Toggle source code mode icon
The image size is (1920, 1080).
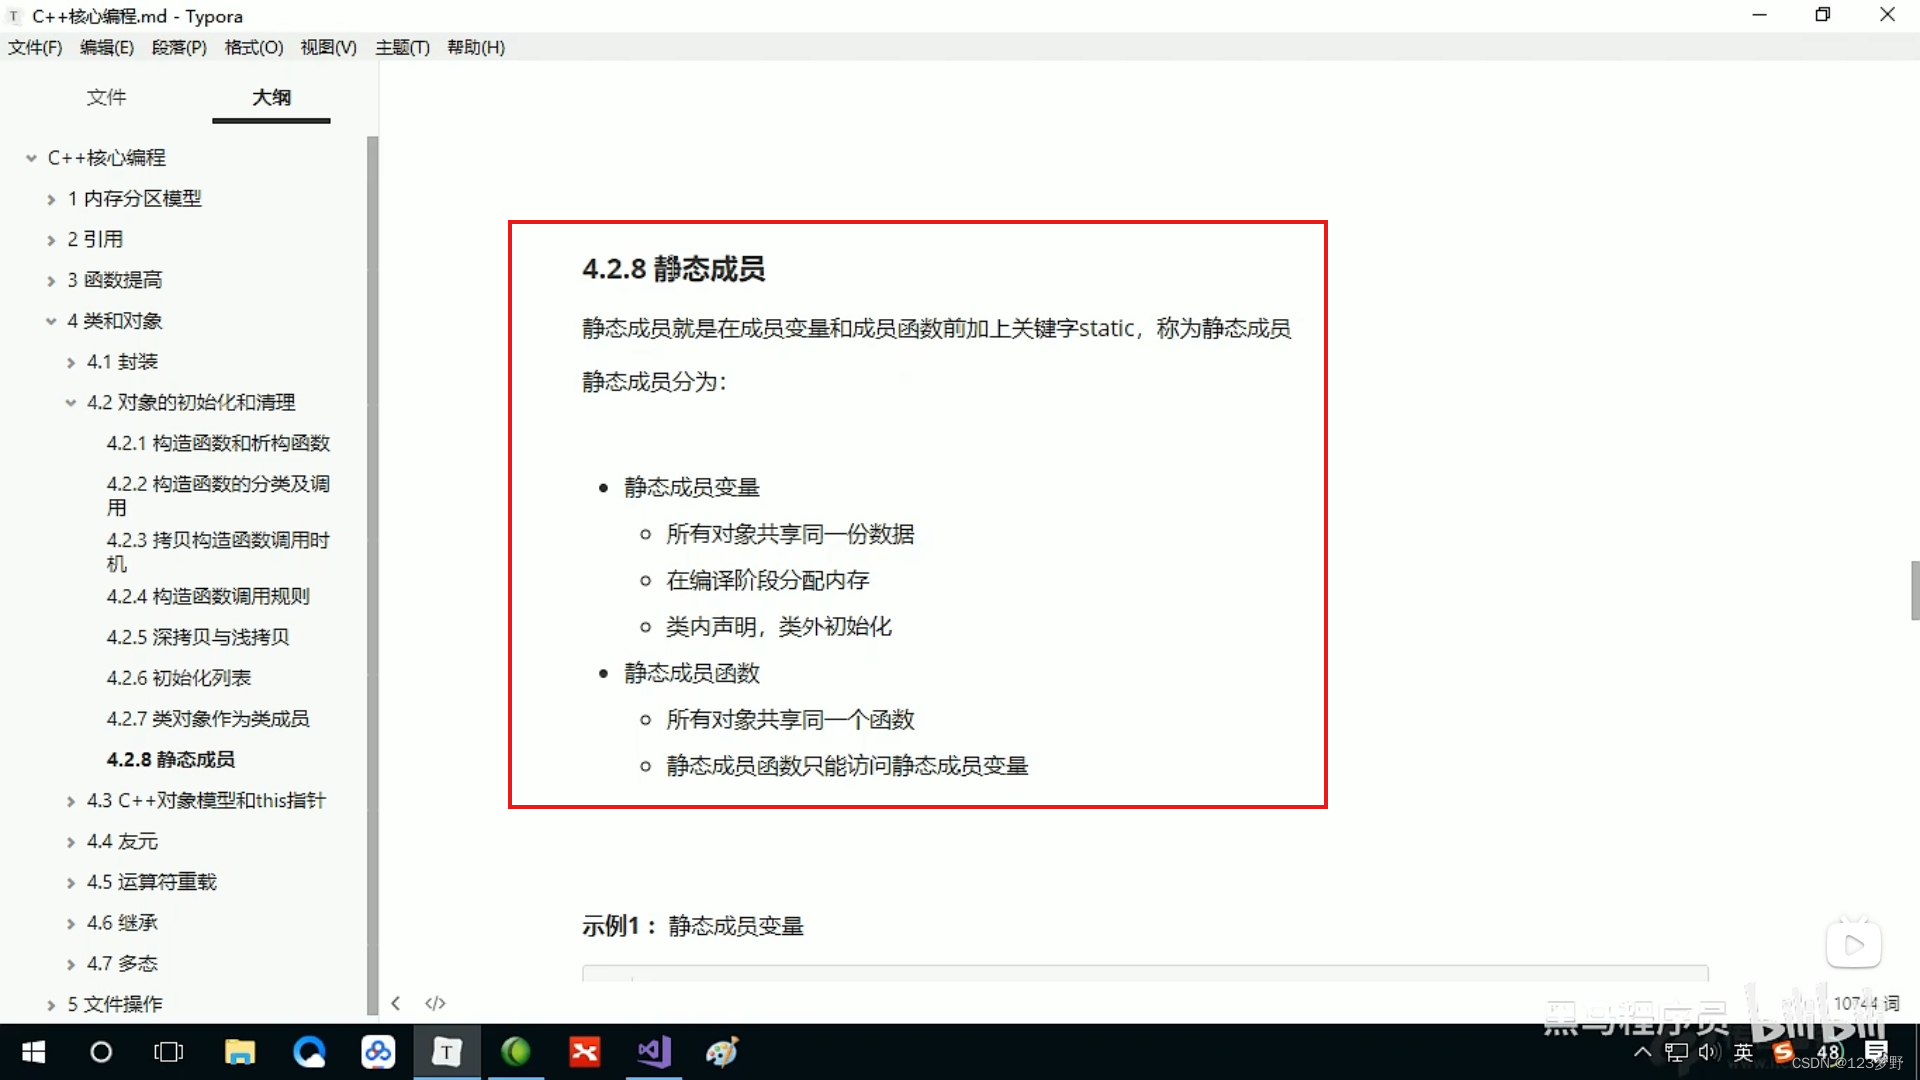(435, 1003)
